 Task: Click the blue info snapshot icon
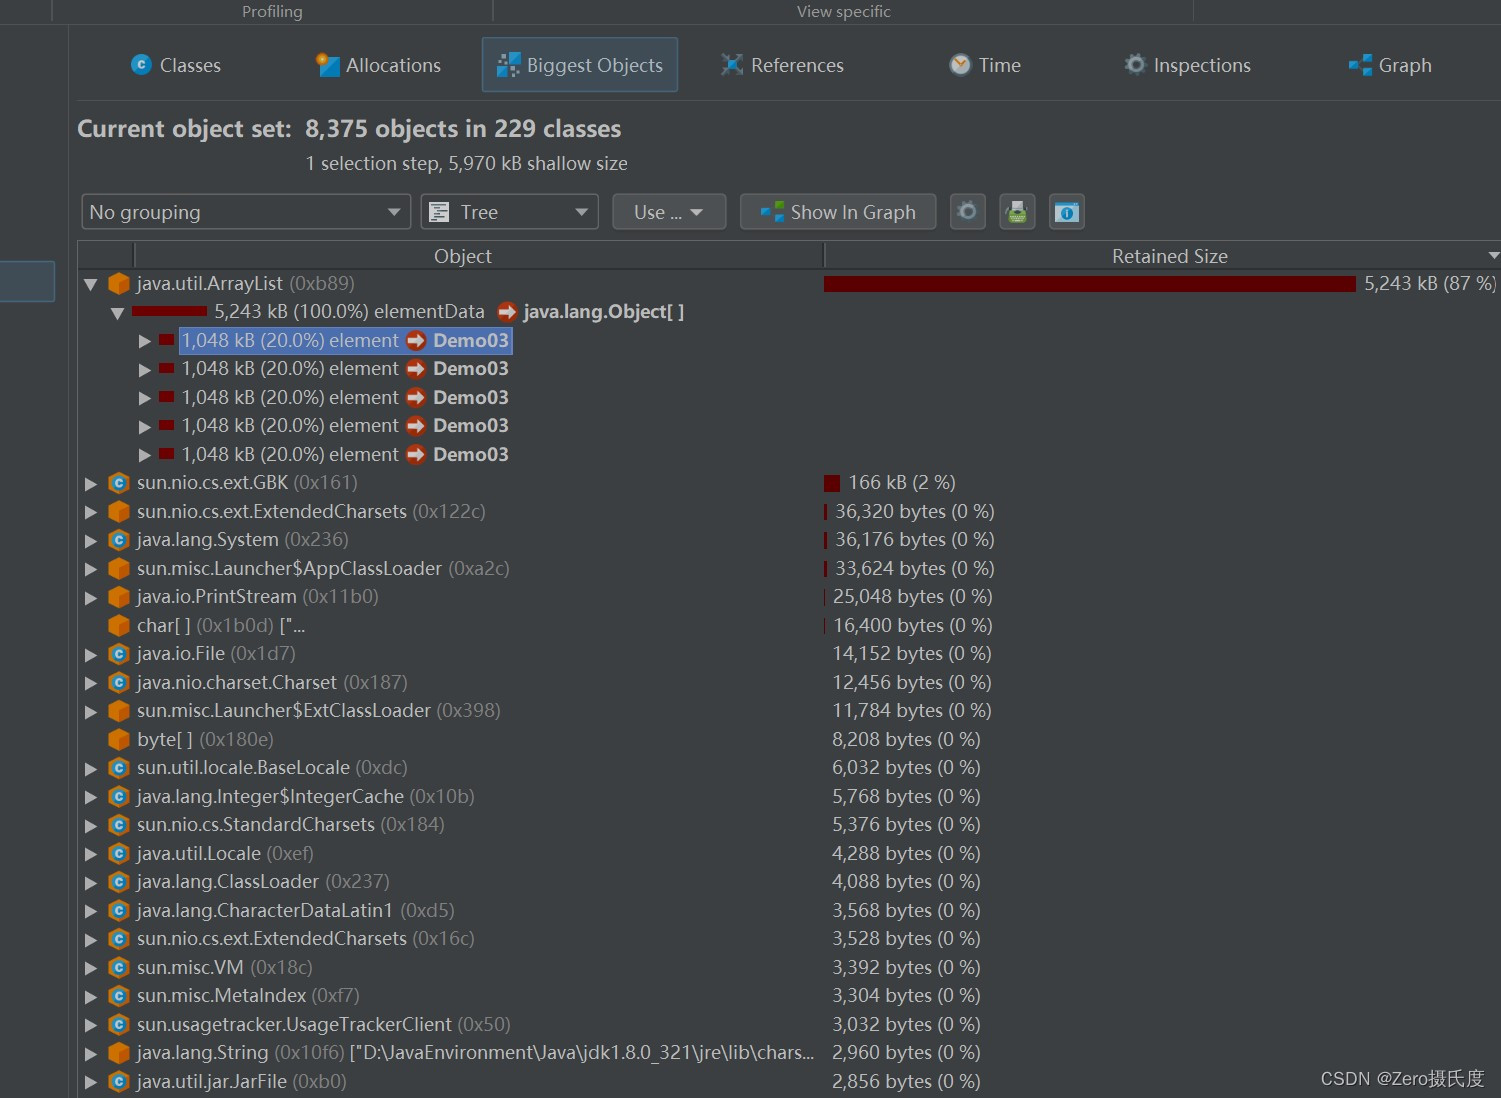[1067, 212]
